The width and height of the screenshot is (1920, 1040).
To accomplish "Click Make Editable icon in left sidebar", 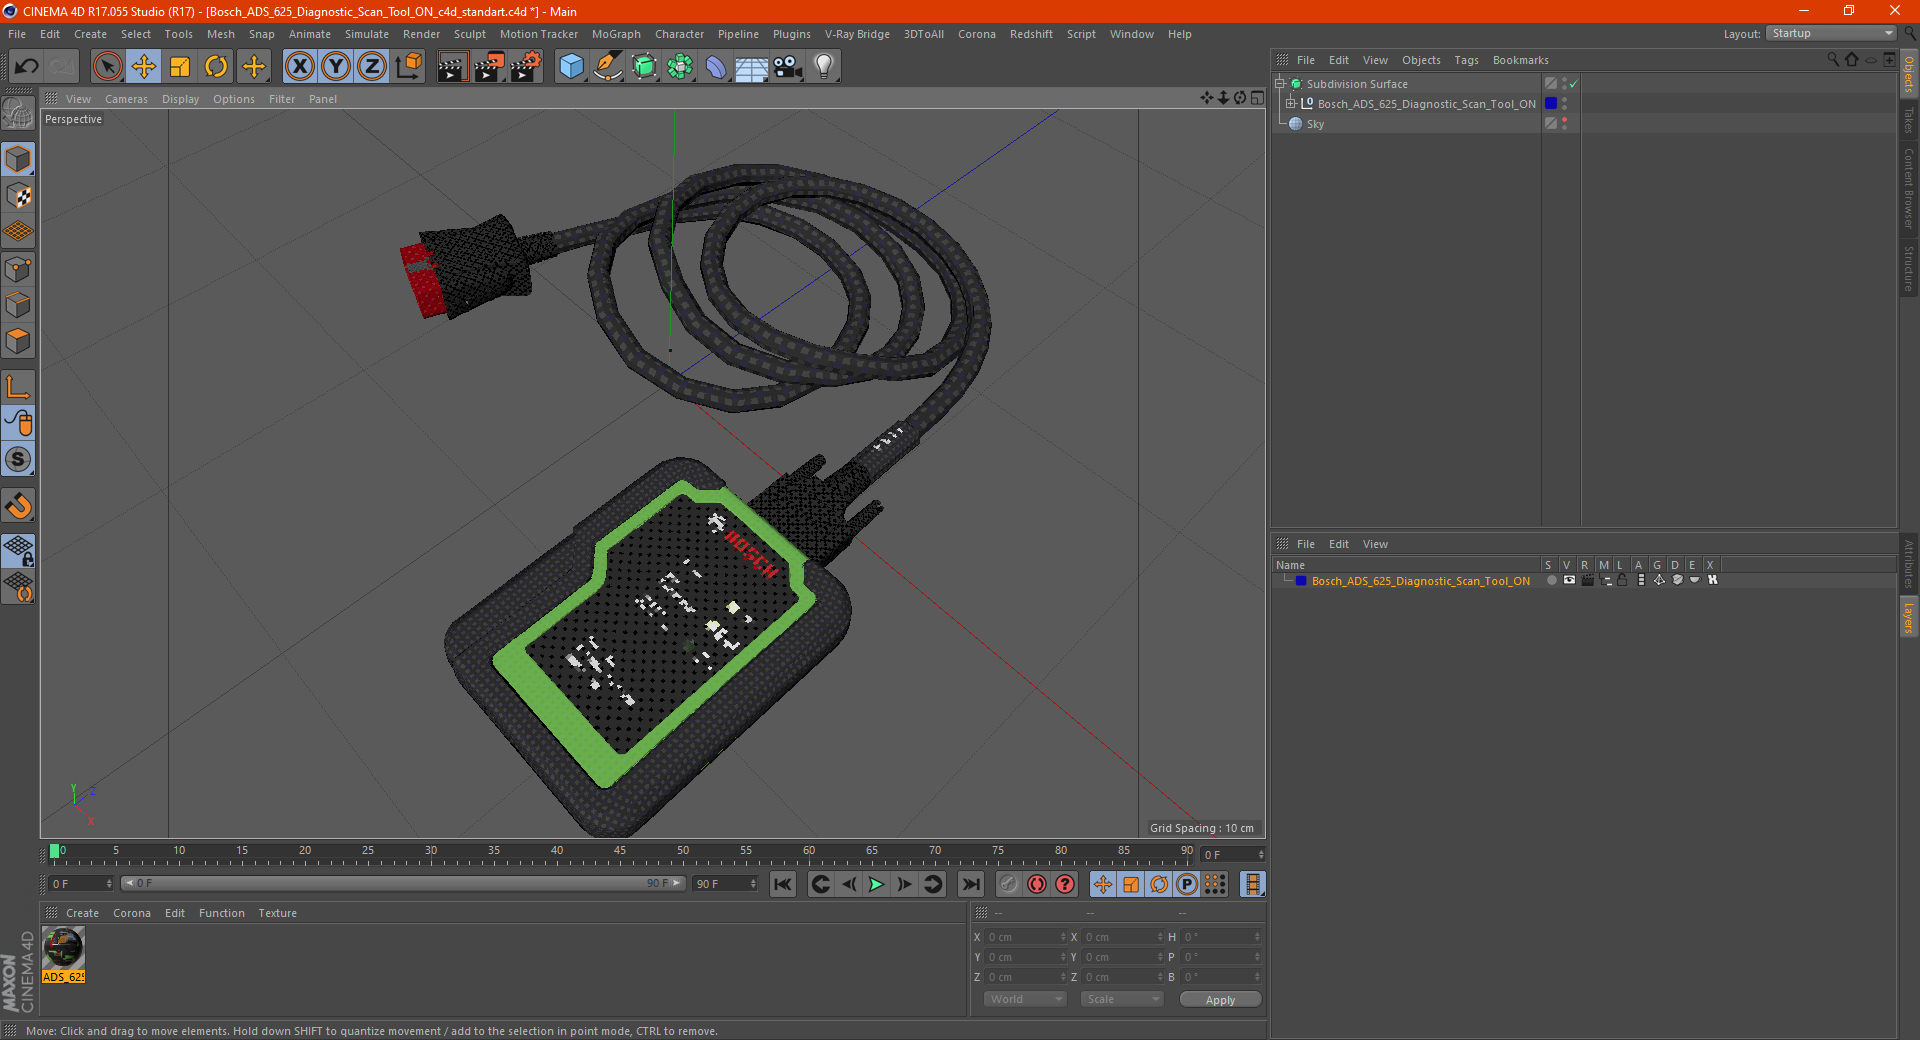I will [18, 114].
